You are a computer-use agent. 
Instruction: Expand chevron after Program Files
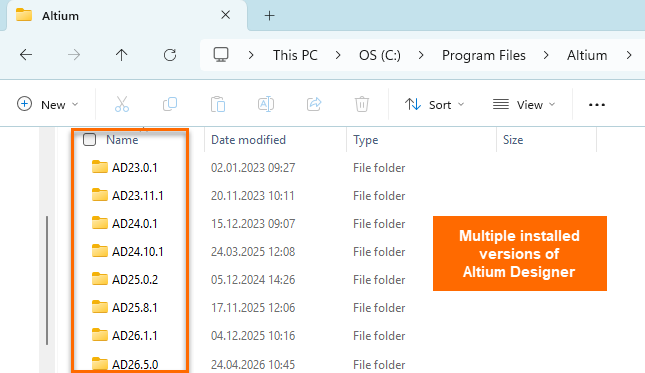coord(546,55)
